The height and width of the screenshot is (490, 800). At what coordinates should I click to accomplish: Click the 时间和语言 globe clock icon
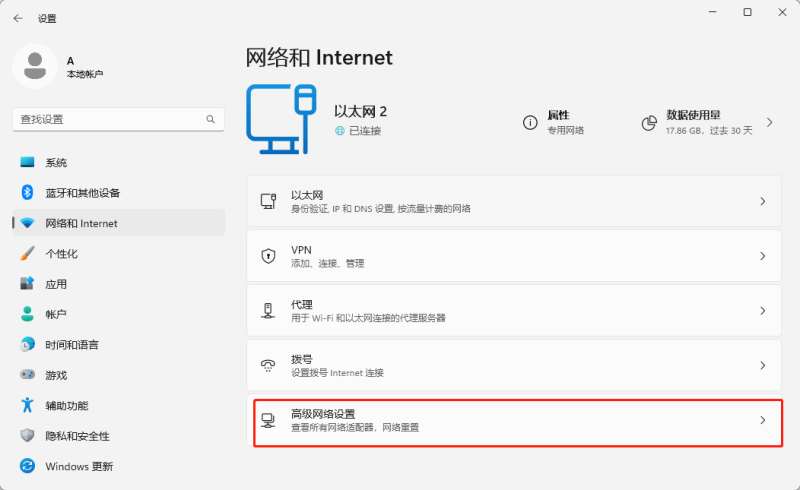coord(27,345)
